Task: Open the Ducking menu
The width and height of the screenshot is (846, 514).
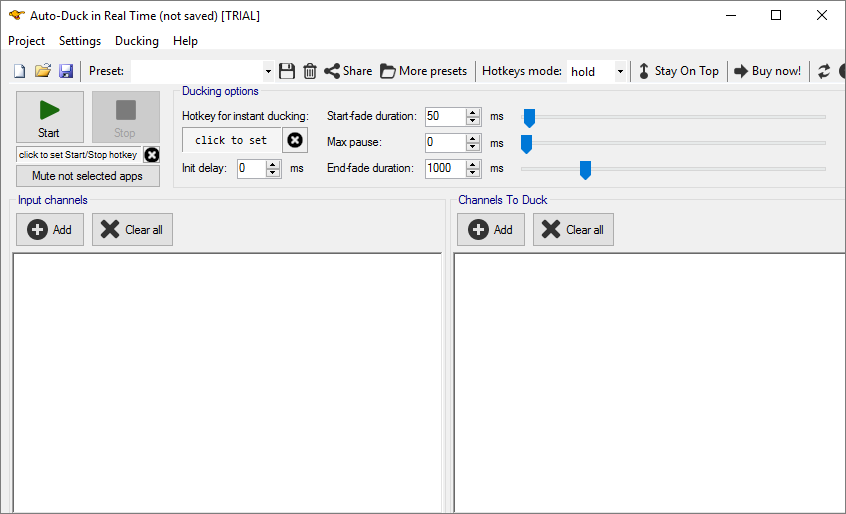Action: tap(137, 41)
